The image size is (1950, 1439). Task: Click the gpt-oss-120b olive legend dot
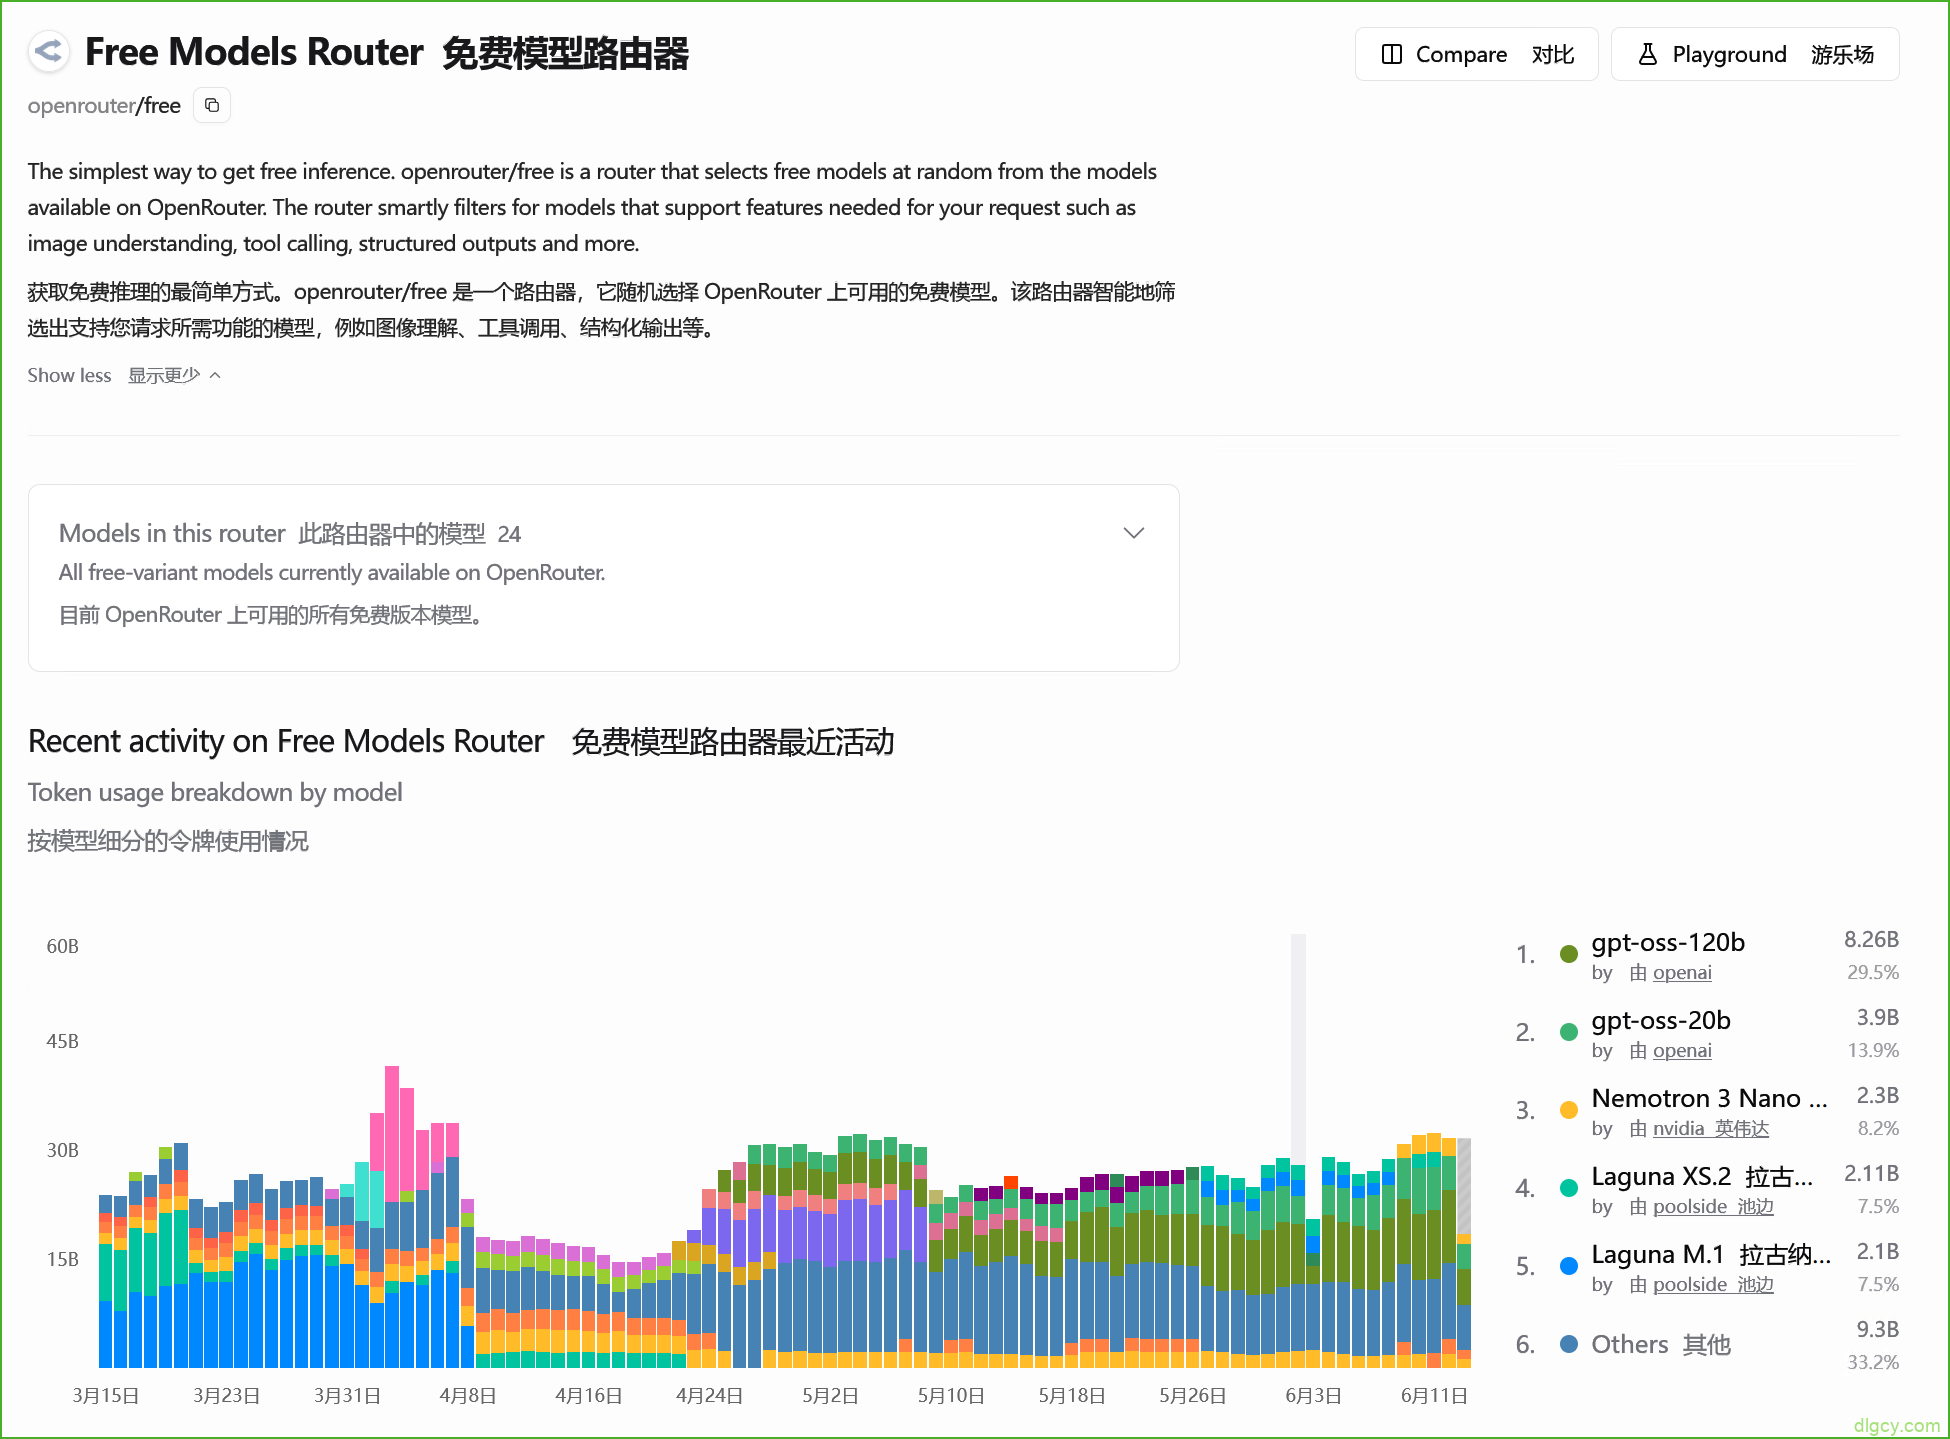[x=1569, y=954]
